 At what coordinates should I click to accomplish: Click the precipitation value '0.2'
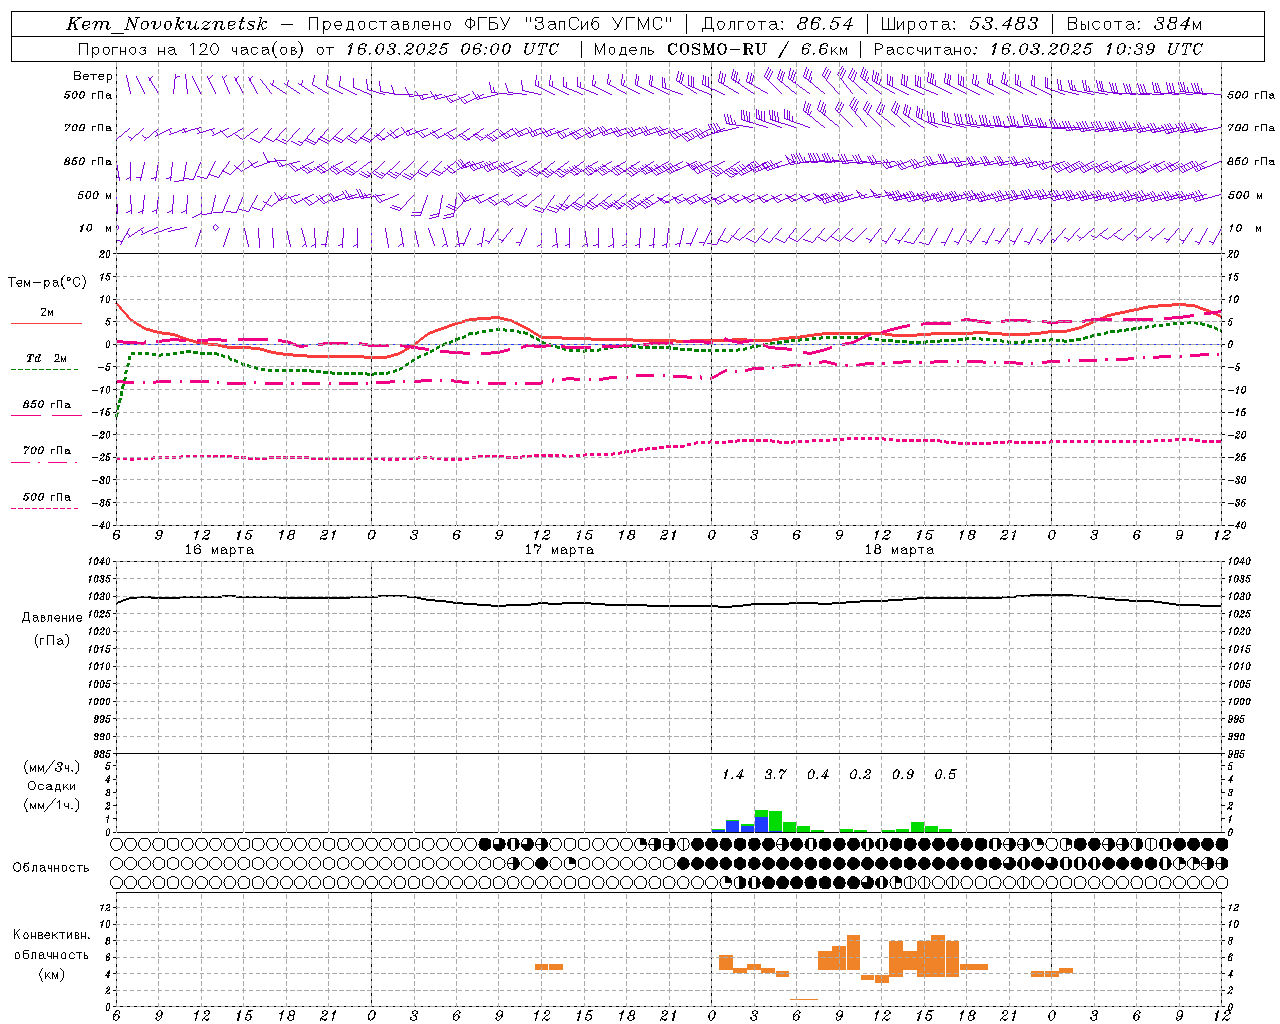tap(860, 775)
